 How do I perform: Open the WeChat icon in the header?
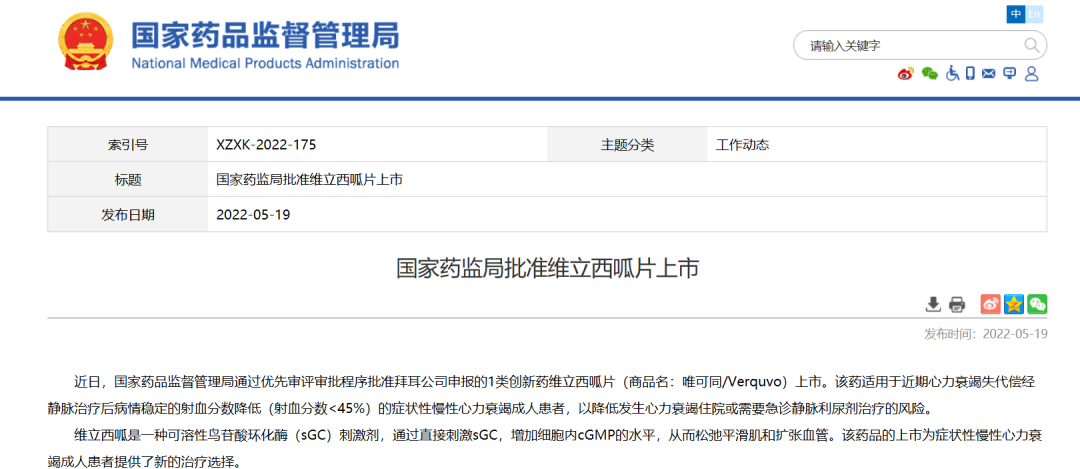[930, 73]
